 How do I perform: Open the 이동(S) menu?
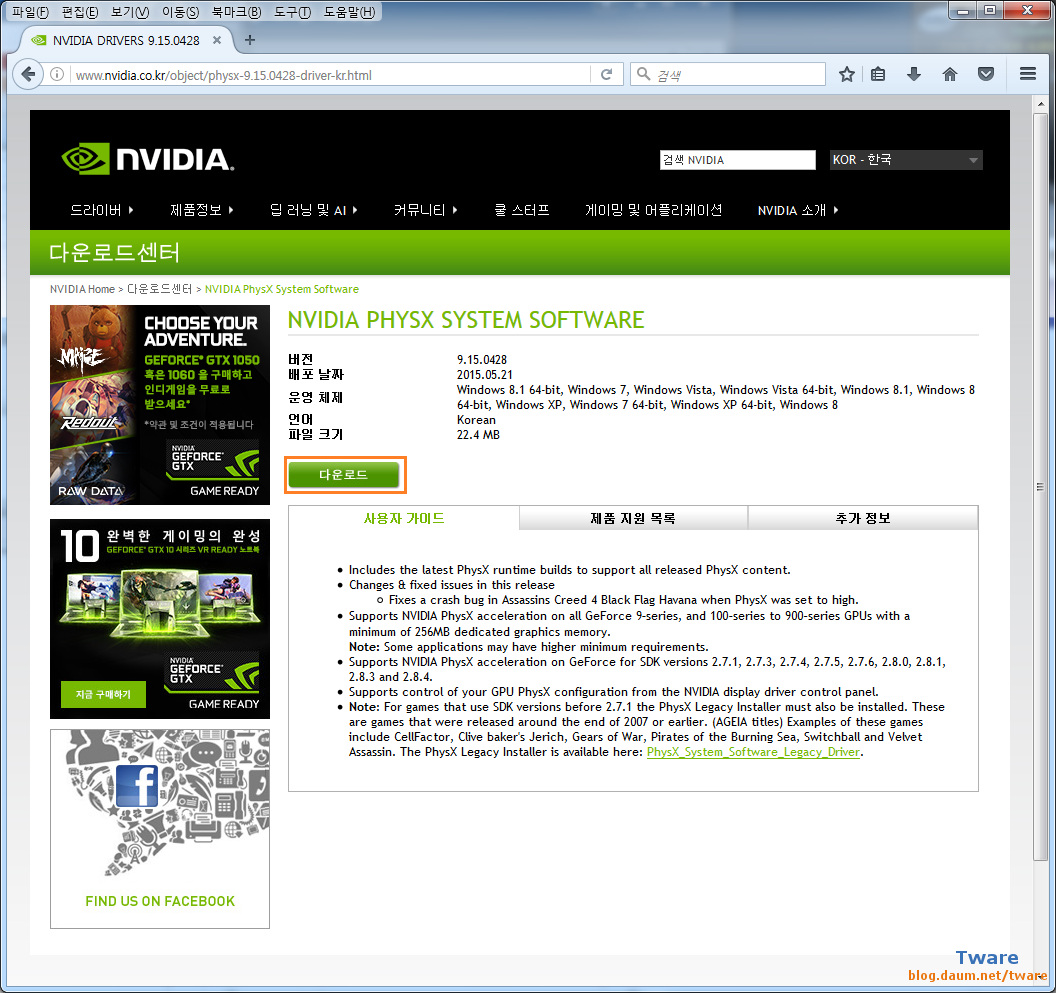point(180,12)
